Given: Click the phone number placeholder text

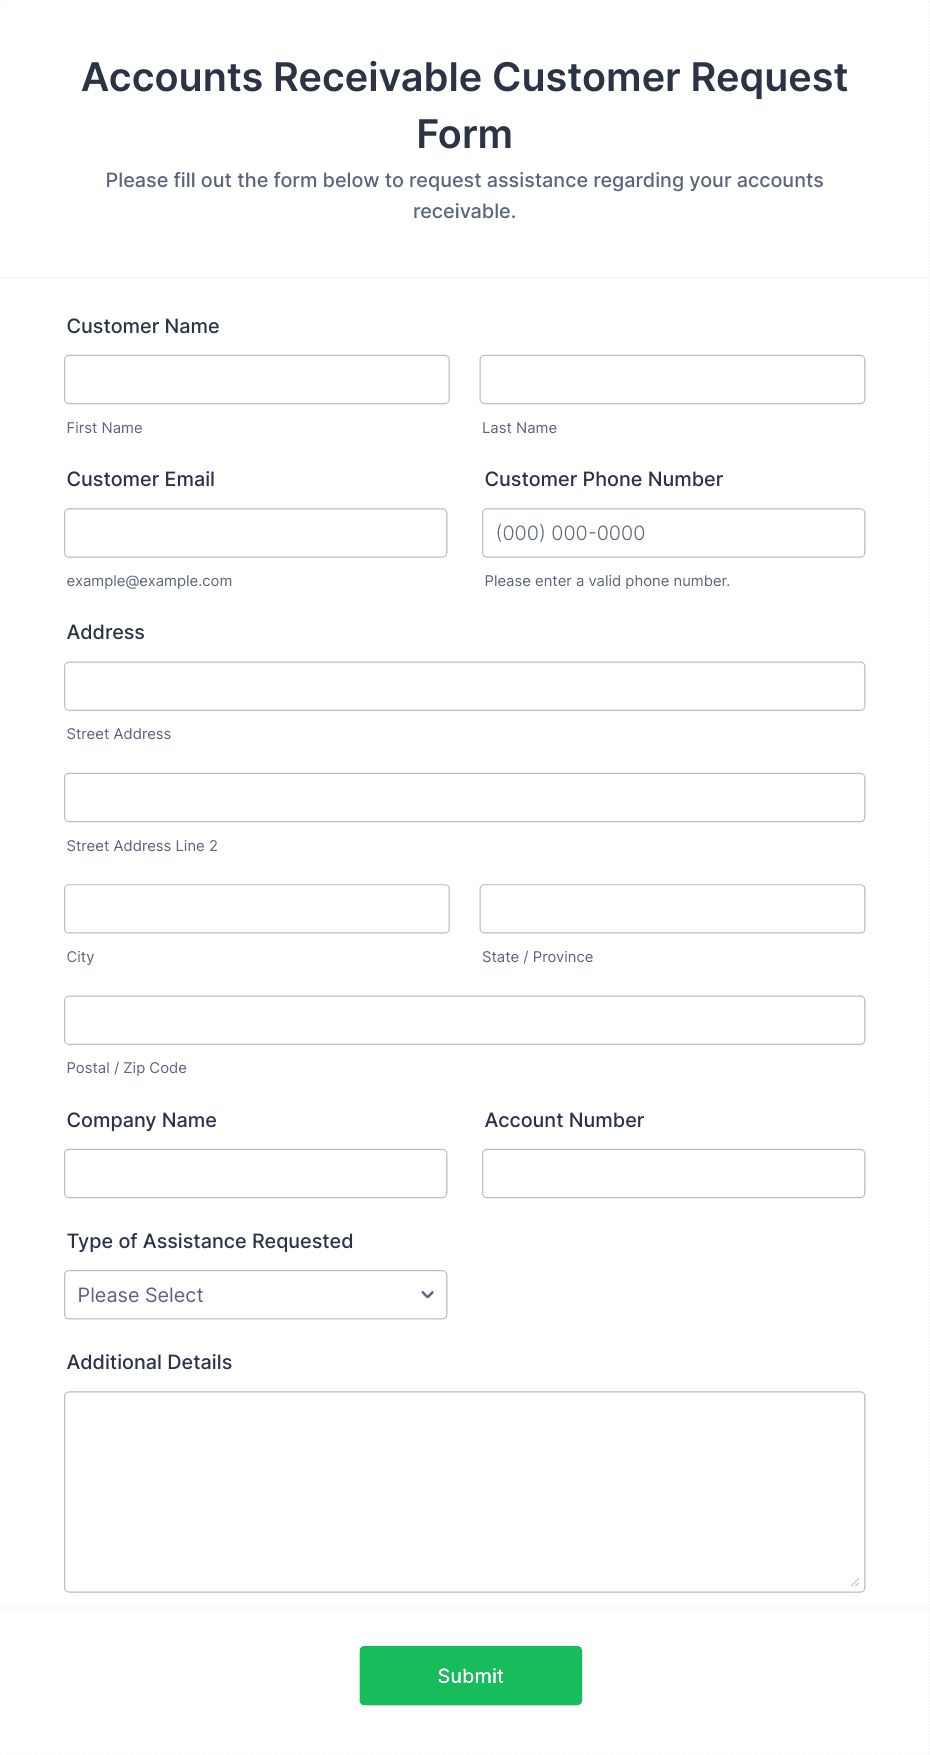Looking at the screenshot, I should 570,532.
